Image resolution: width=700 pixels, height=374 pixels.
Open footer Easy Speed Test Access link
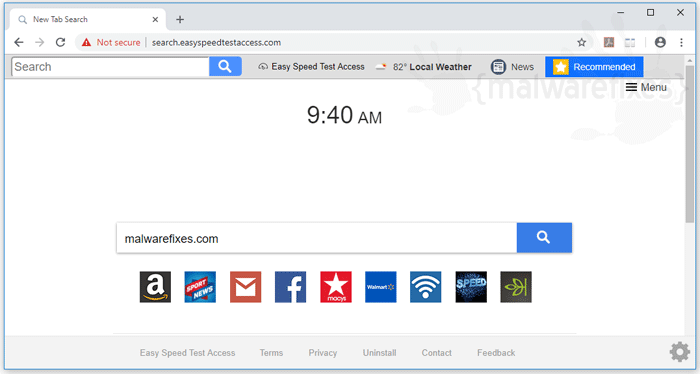click(188, 353)
